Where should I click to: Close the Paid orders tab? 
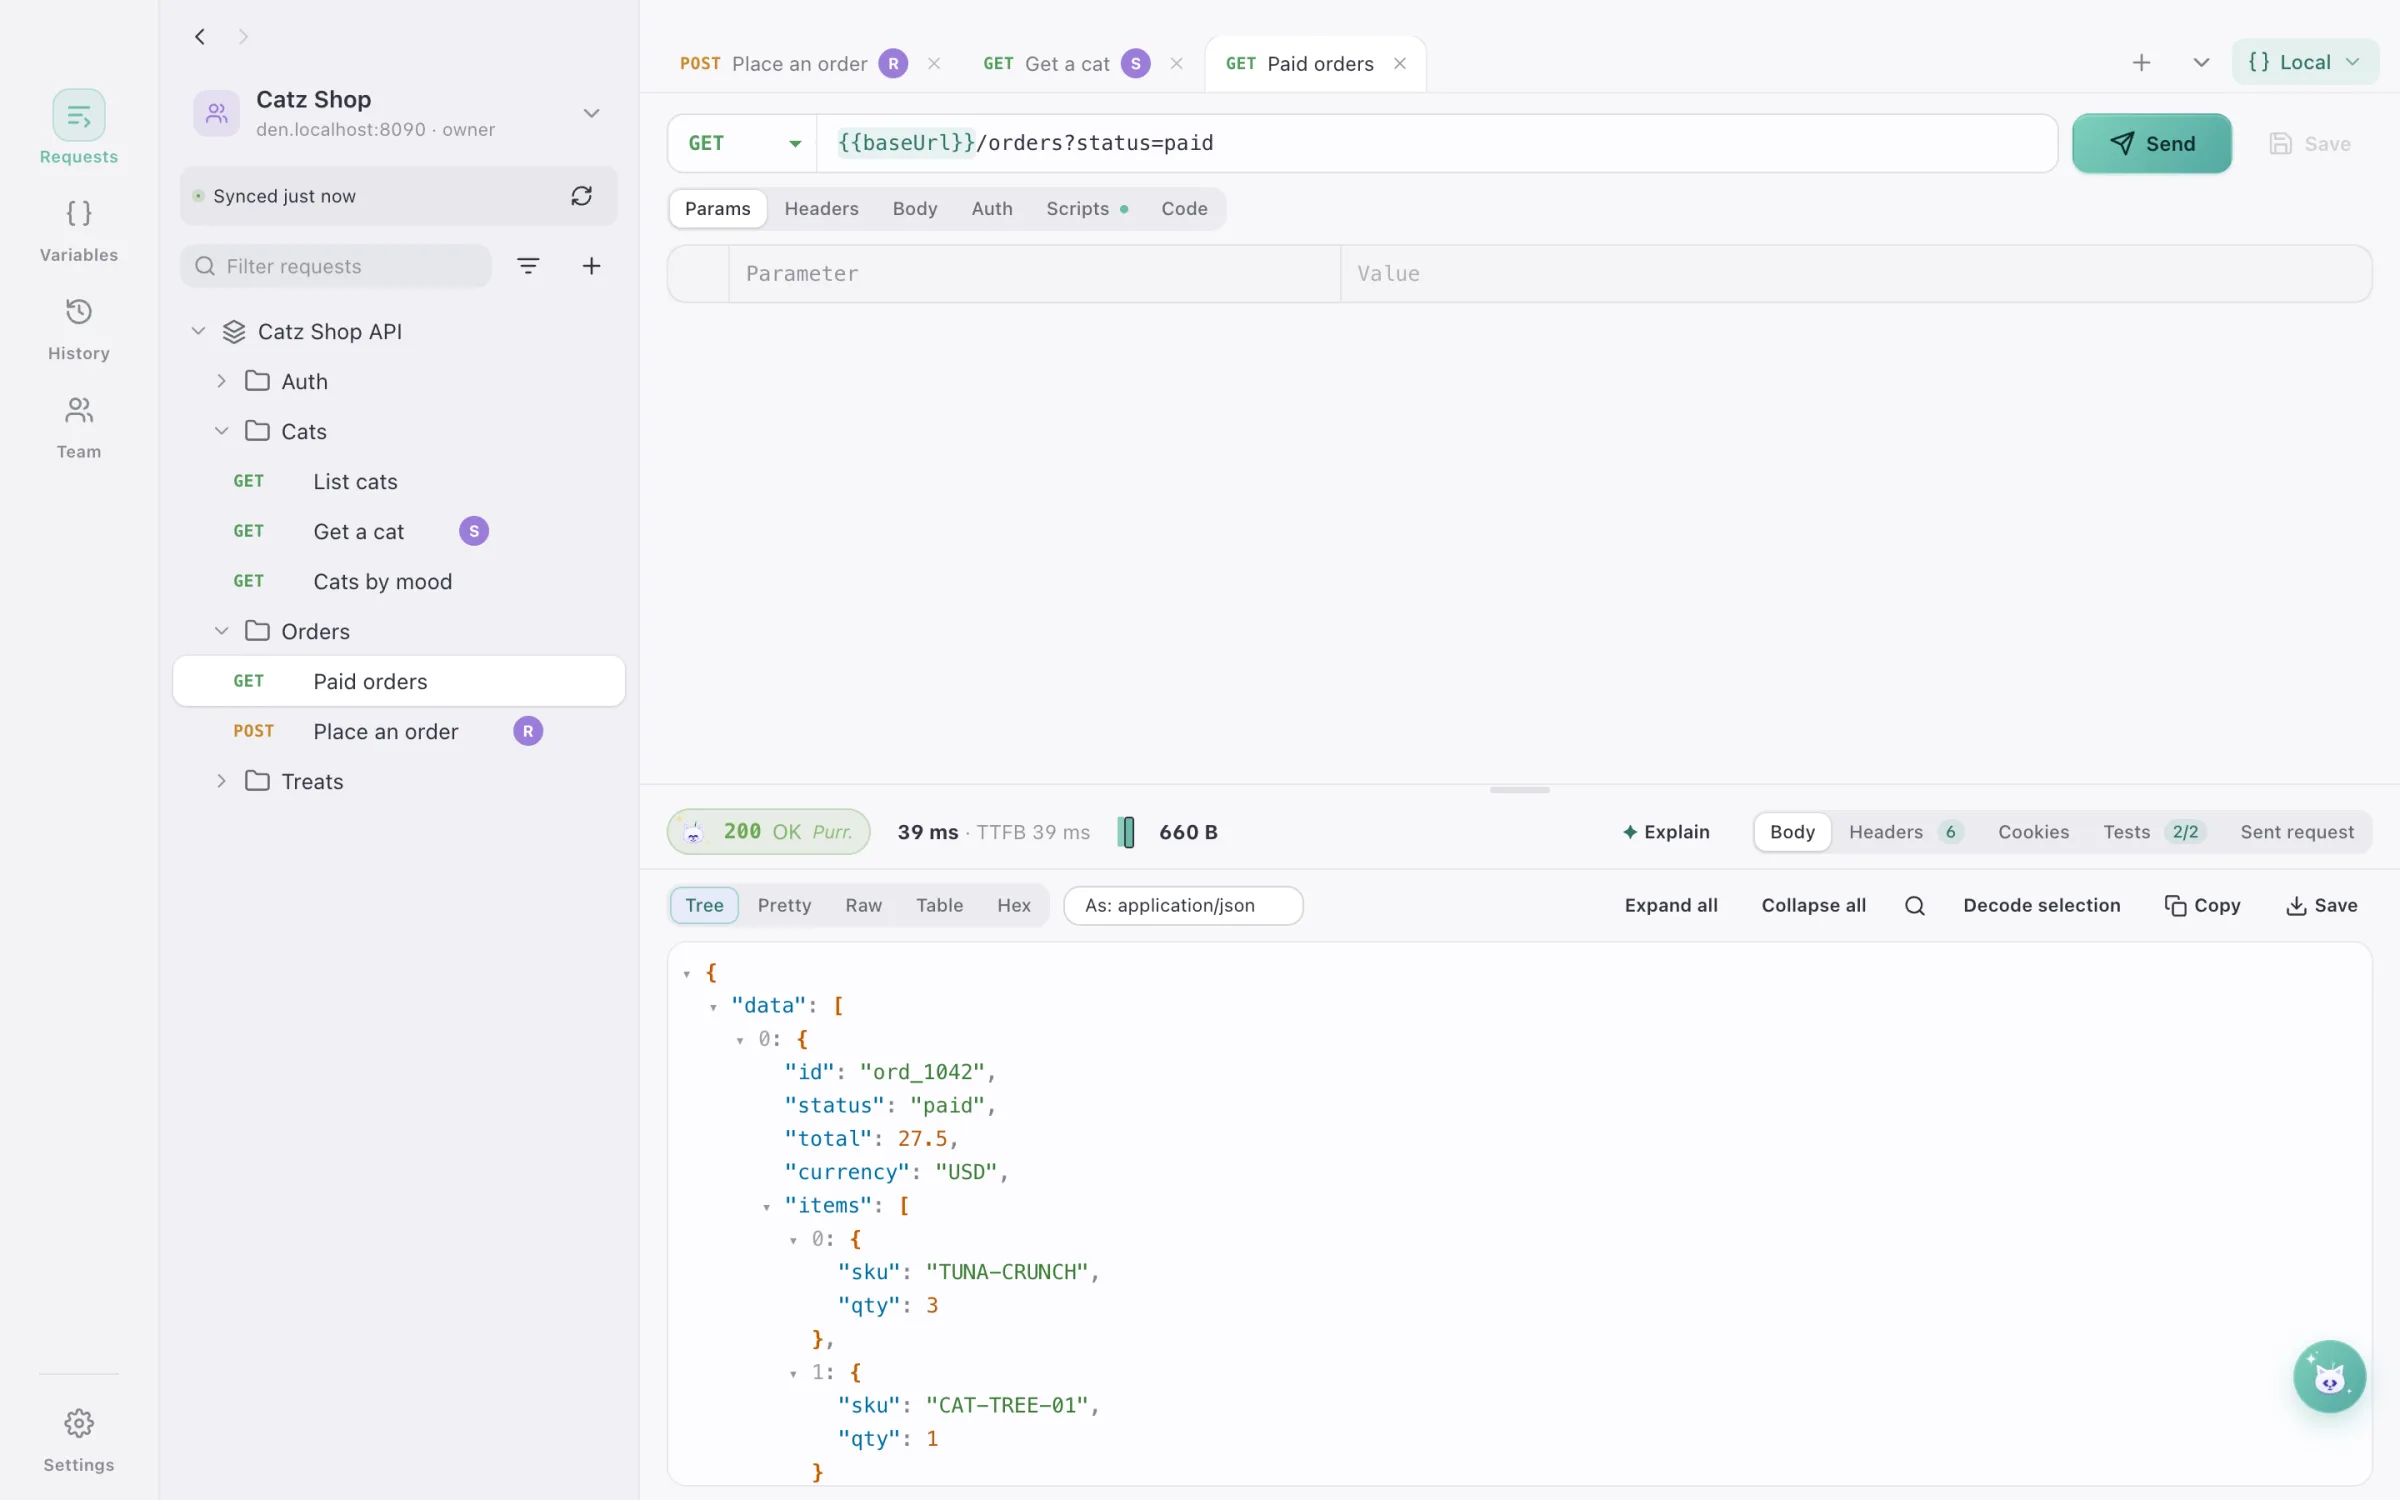pos(1400,64)
